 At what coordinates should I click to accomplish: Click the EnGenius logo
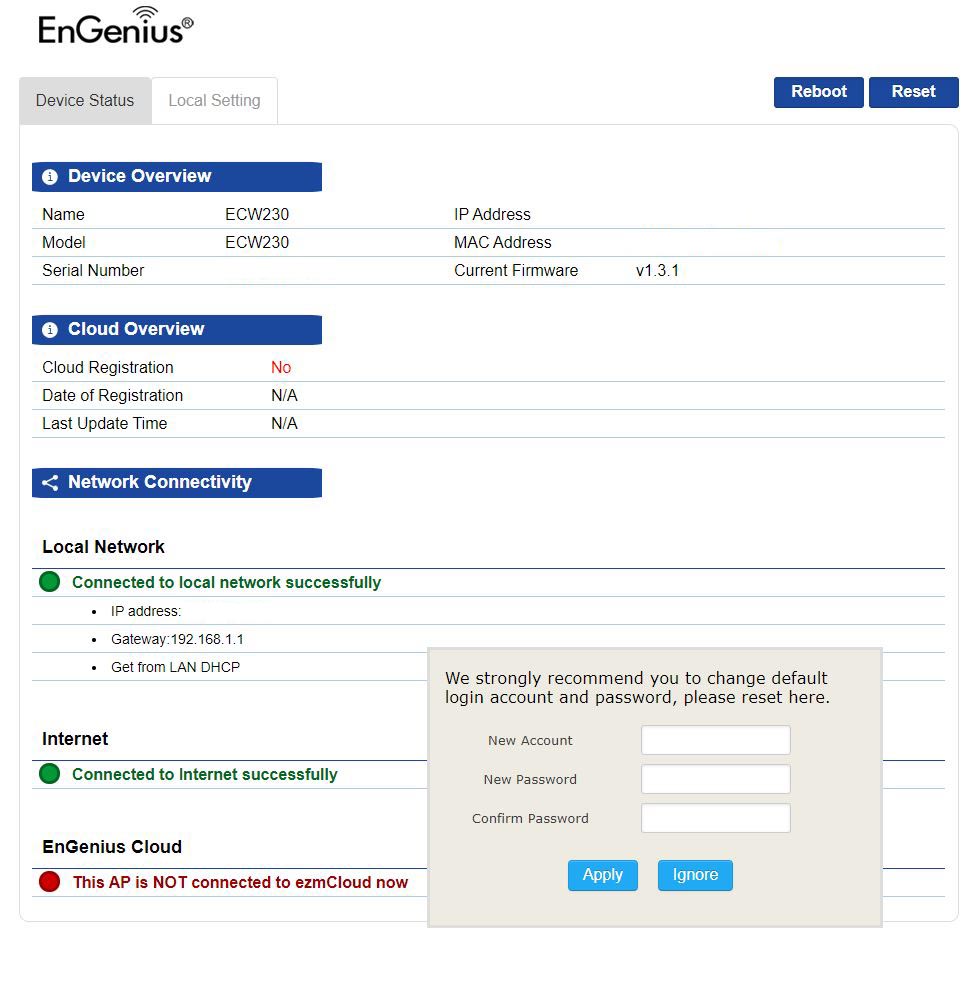(x=115, y=27)
